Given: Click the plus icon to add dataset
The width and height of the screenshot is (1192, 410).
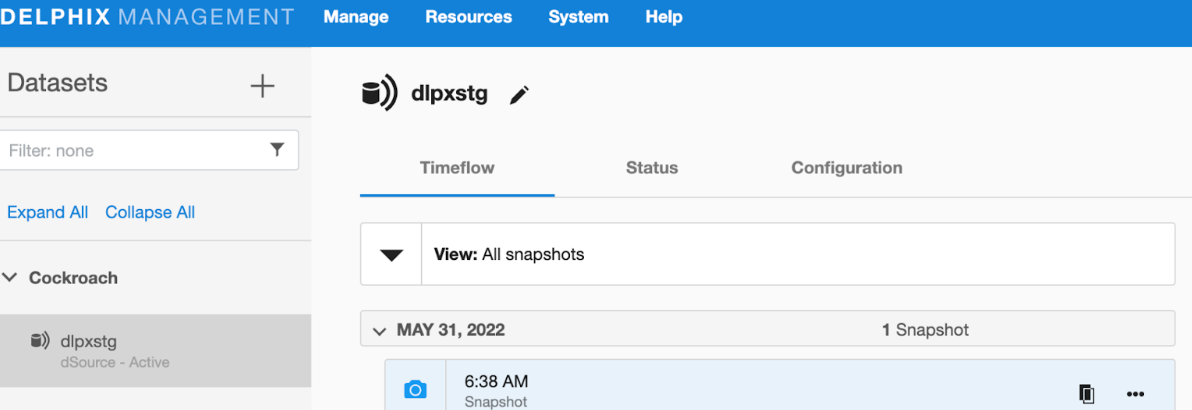Looking at the screenshot, I should pos(262,86).
